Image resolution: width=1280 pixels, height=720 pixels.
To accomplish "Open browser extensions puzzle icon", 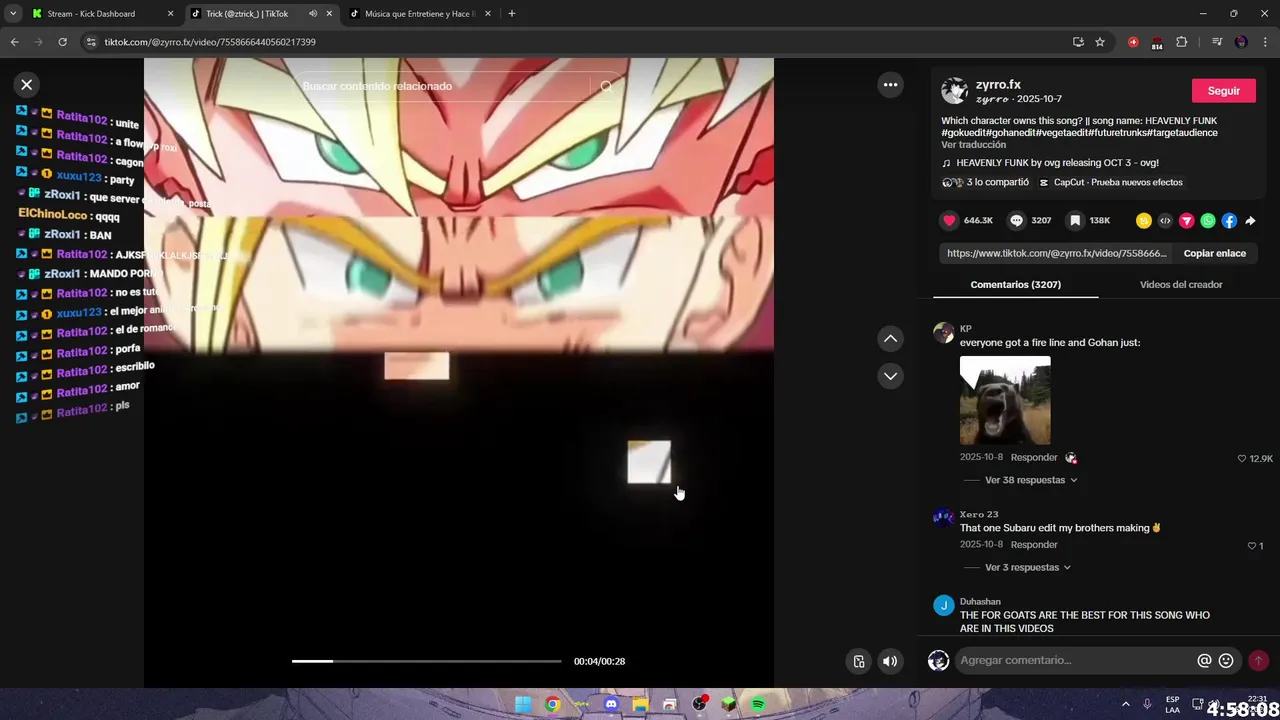I will pyautogui.click(x=1182, y=42).
